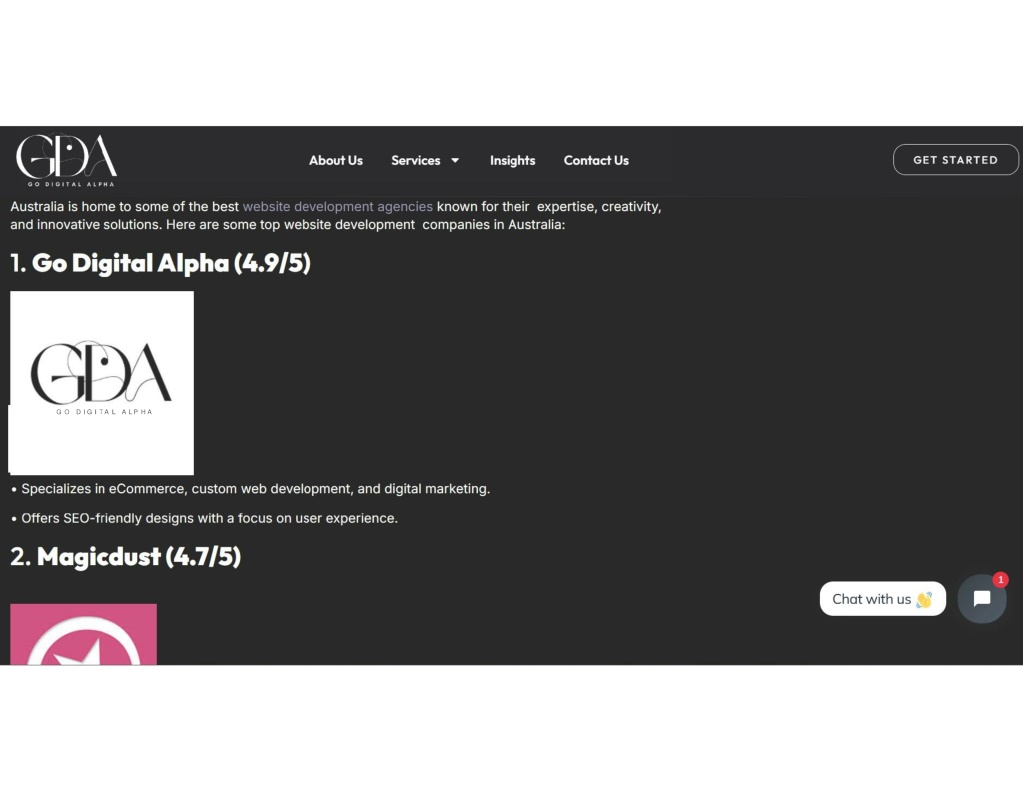Go to the Insights page

[513, 160]
